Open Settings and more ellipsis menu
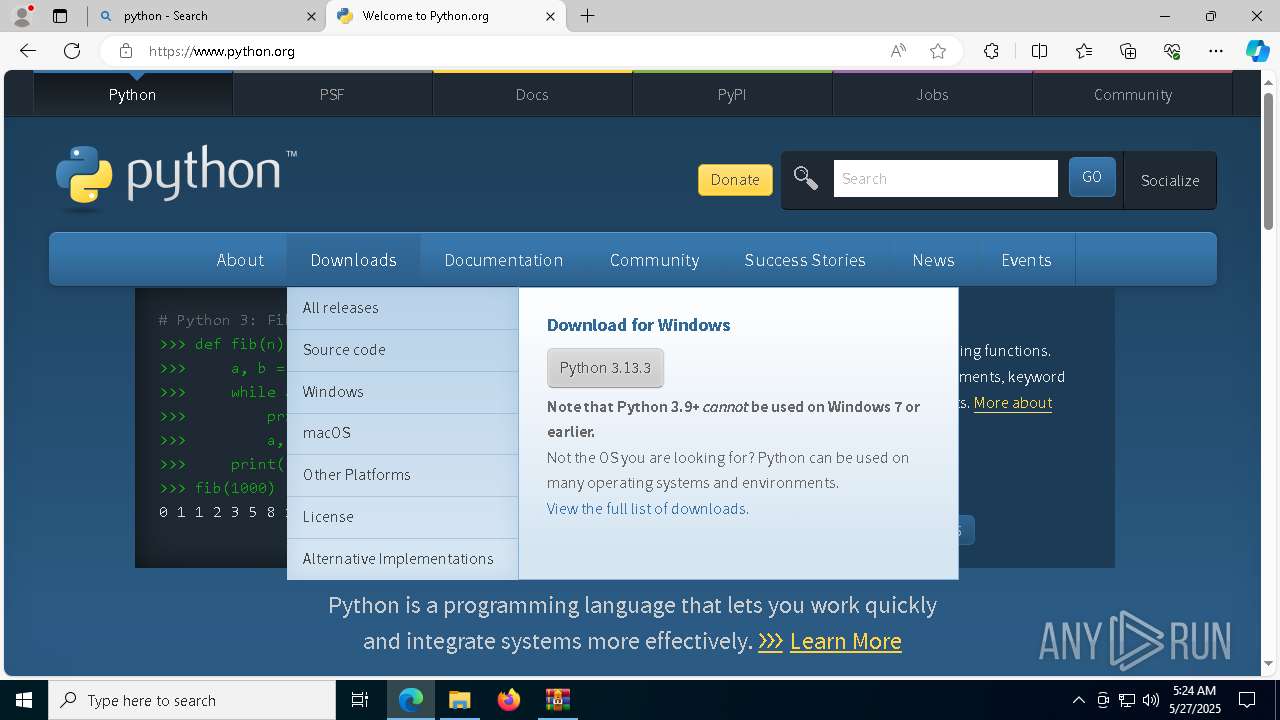This screenshot has width=1280, height=720. point(1216,51)
